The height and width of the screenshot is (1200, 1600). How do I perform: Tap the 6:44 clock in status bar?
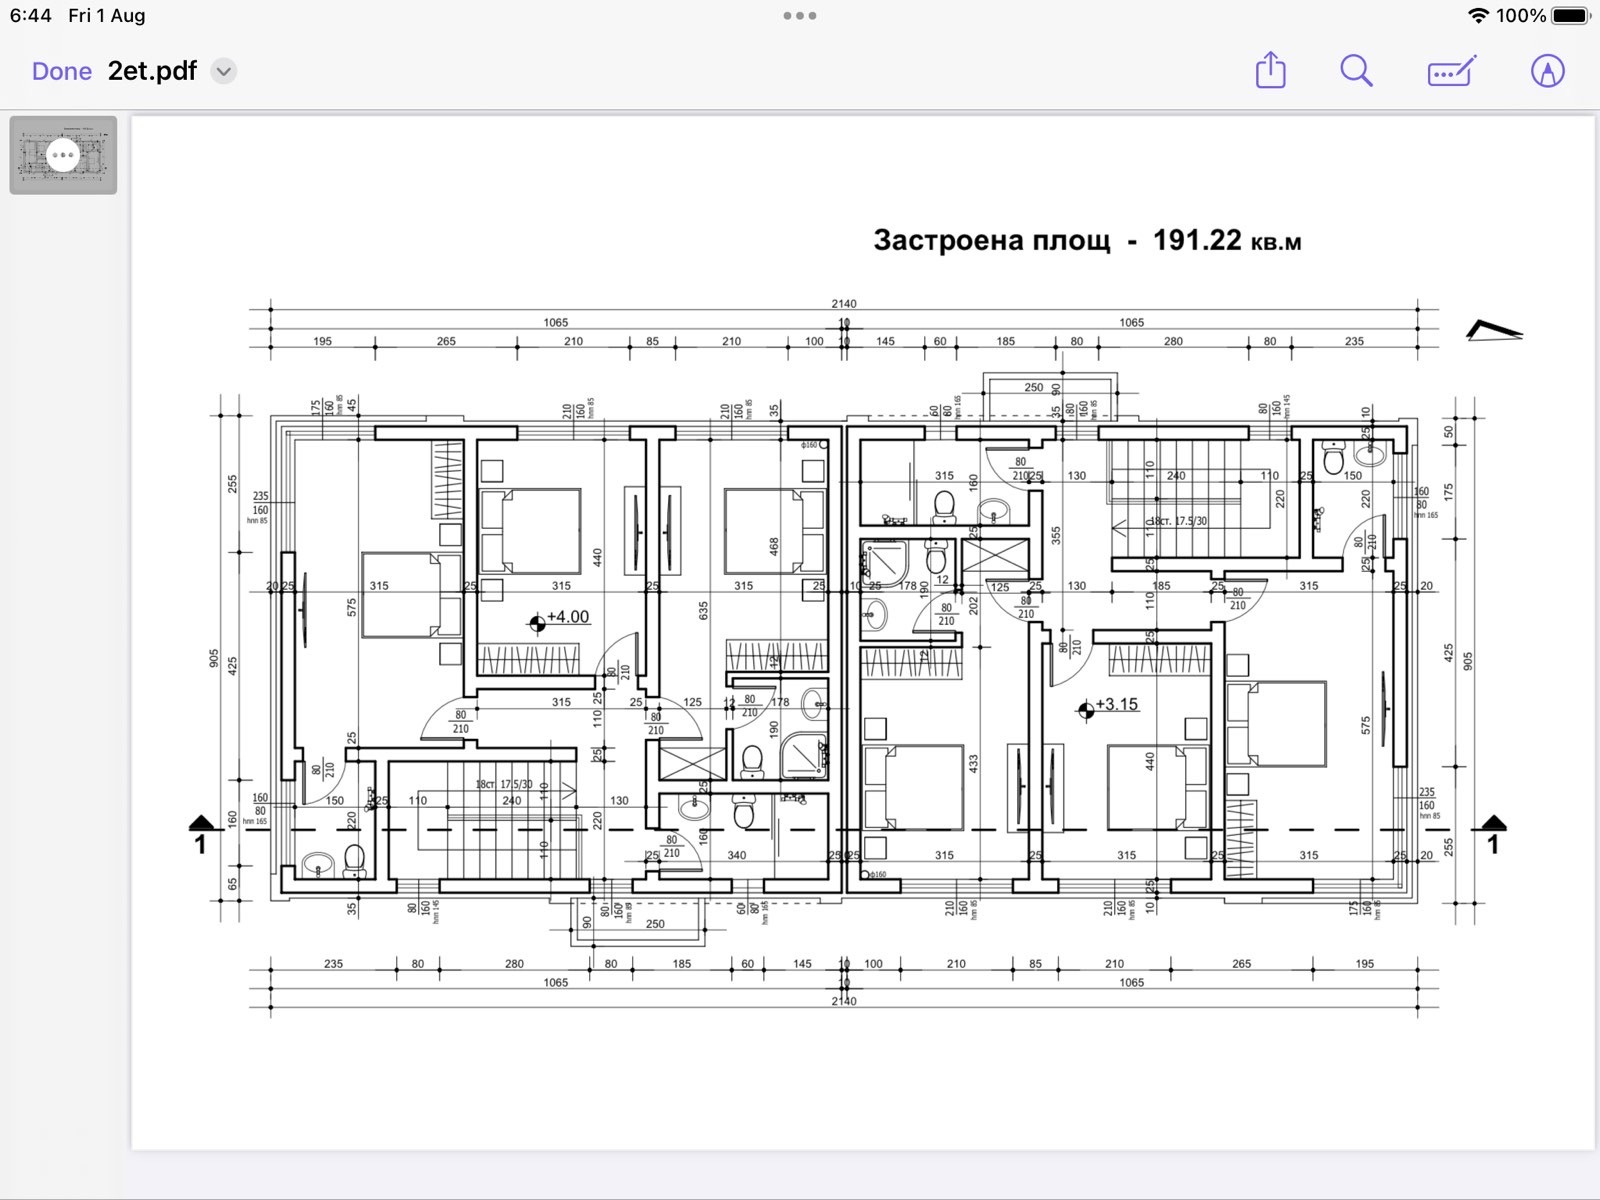pyautogui.click(x=31, y=16)
